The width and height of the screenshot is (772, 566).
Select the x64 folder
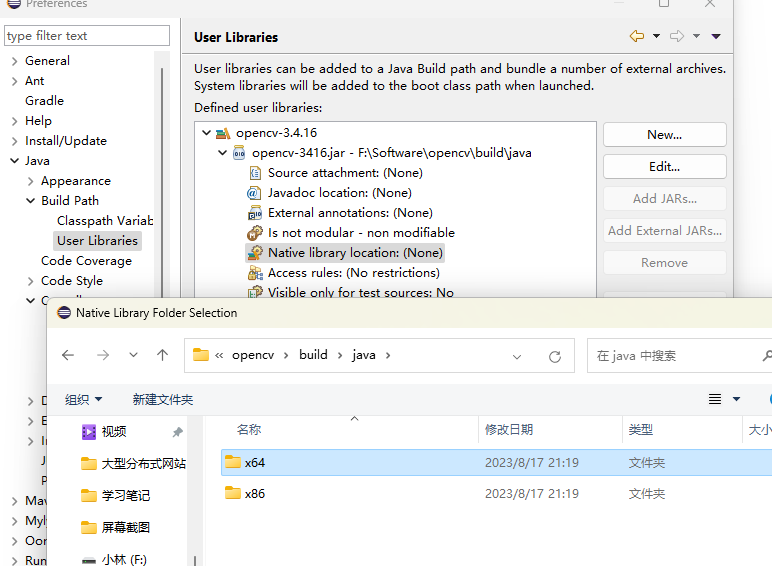click(x=496, y=463)
